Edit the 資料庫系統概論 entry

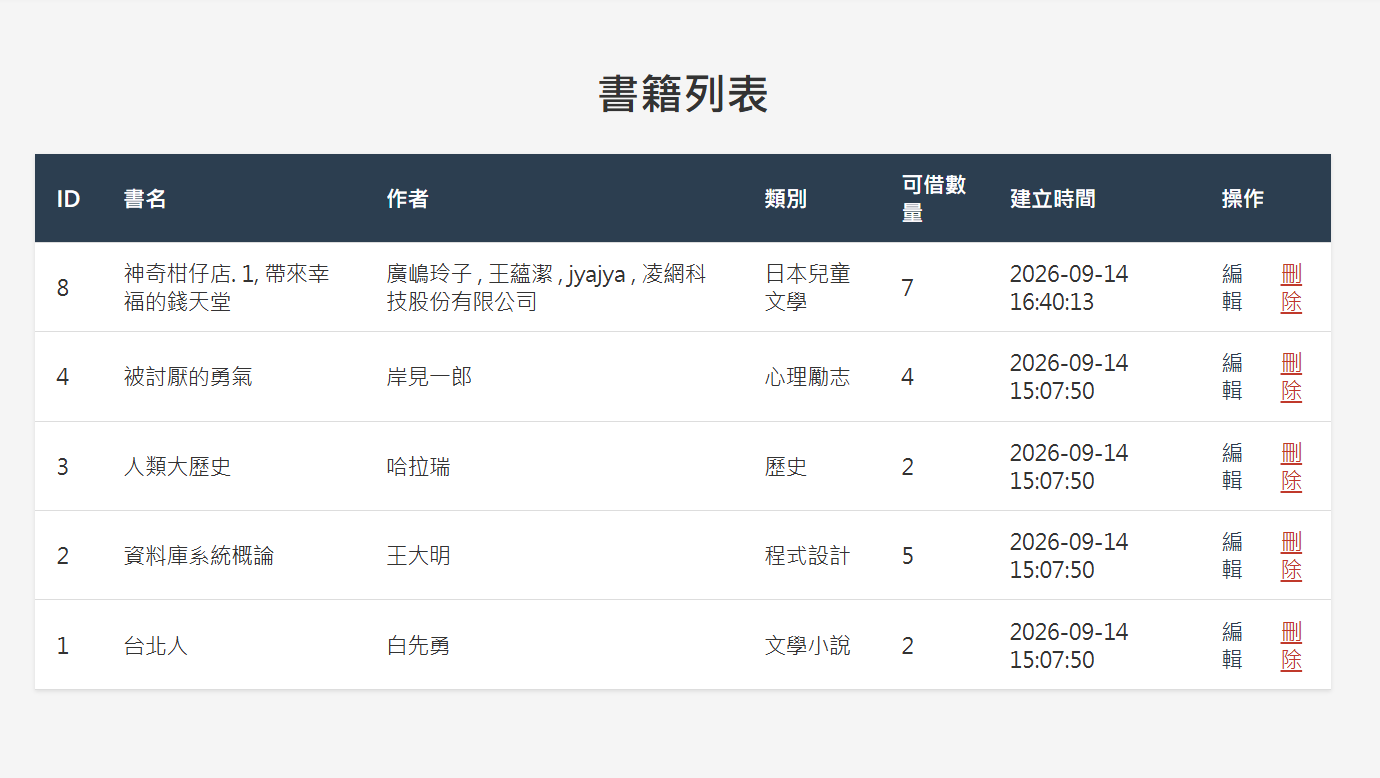click(x=1232, y=556)
